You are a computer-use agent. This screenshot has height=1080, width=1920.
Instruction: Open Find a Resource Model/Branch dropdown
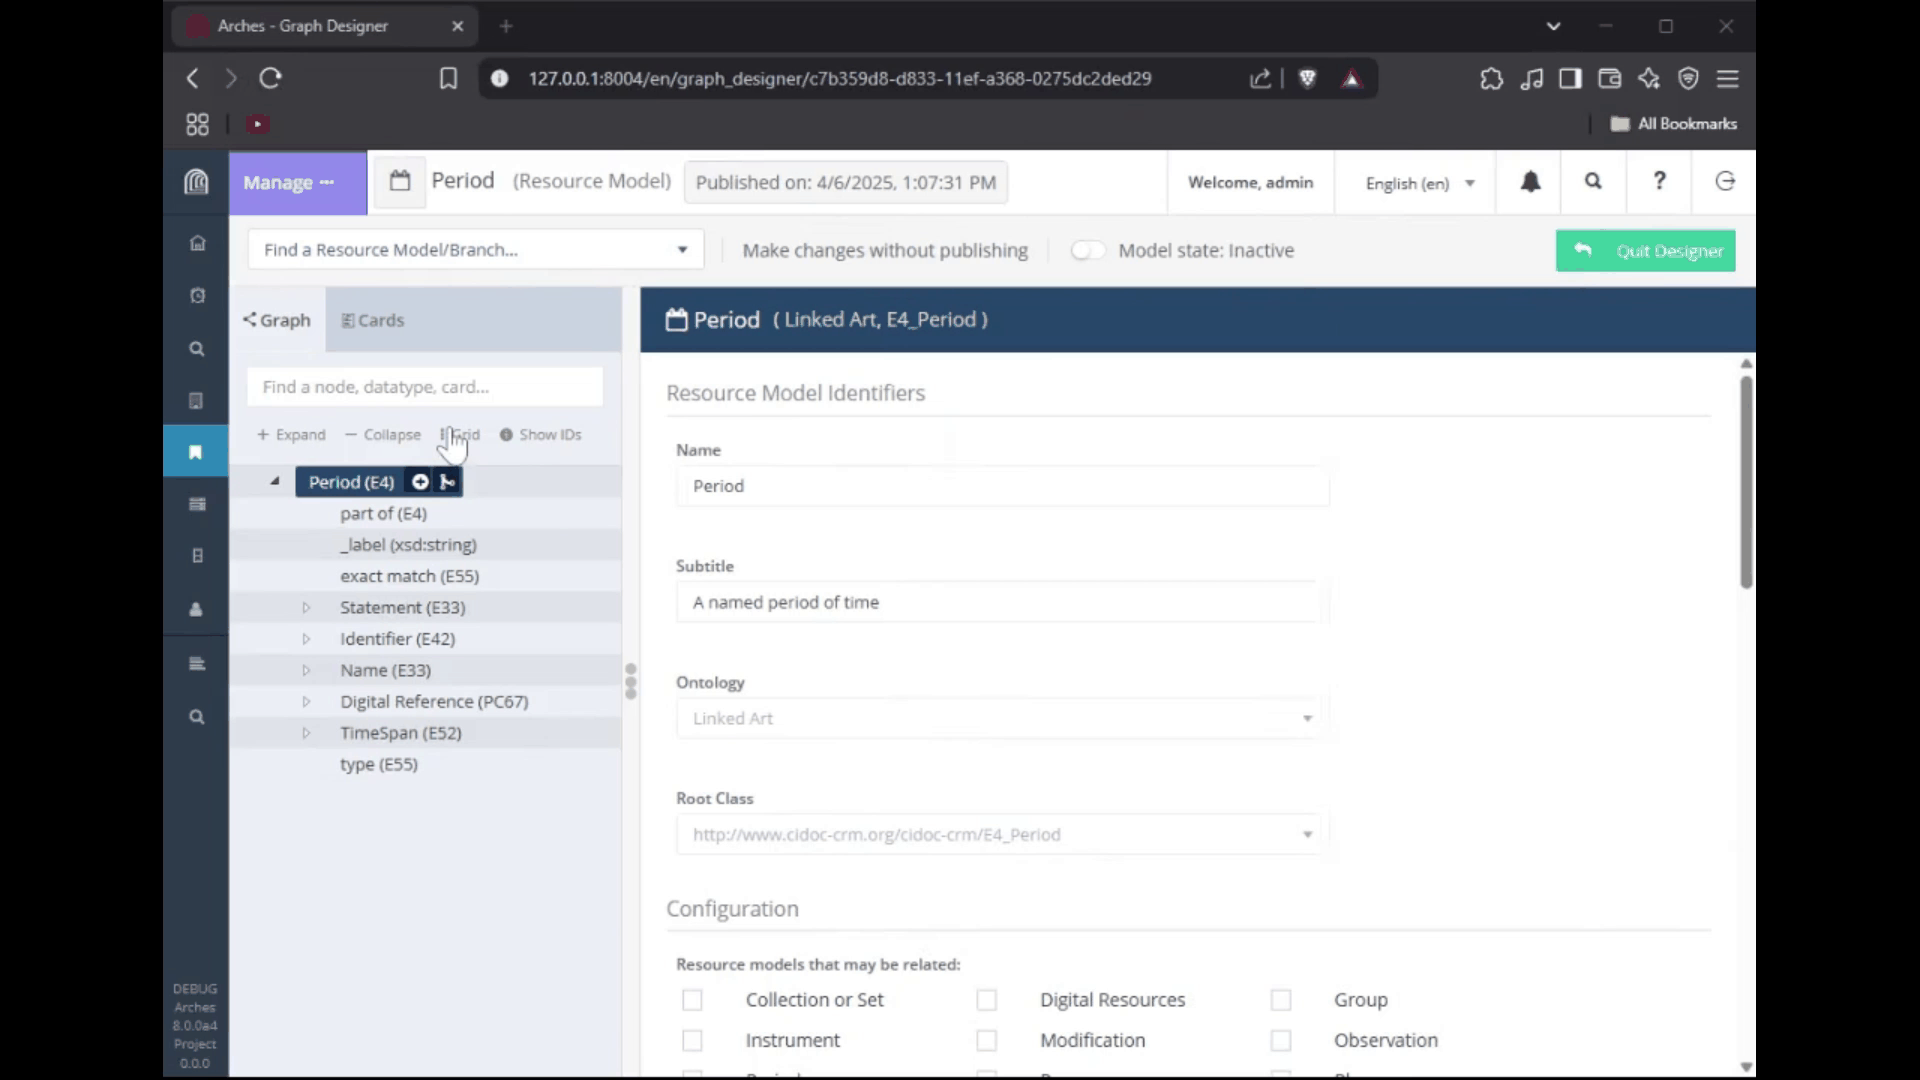point(476,250)
